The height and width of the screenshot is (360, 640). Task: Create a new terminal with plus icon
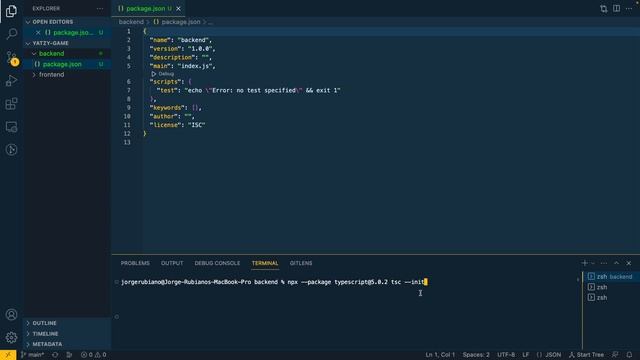tap(584, 263)
